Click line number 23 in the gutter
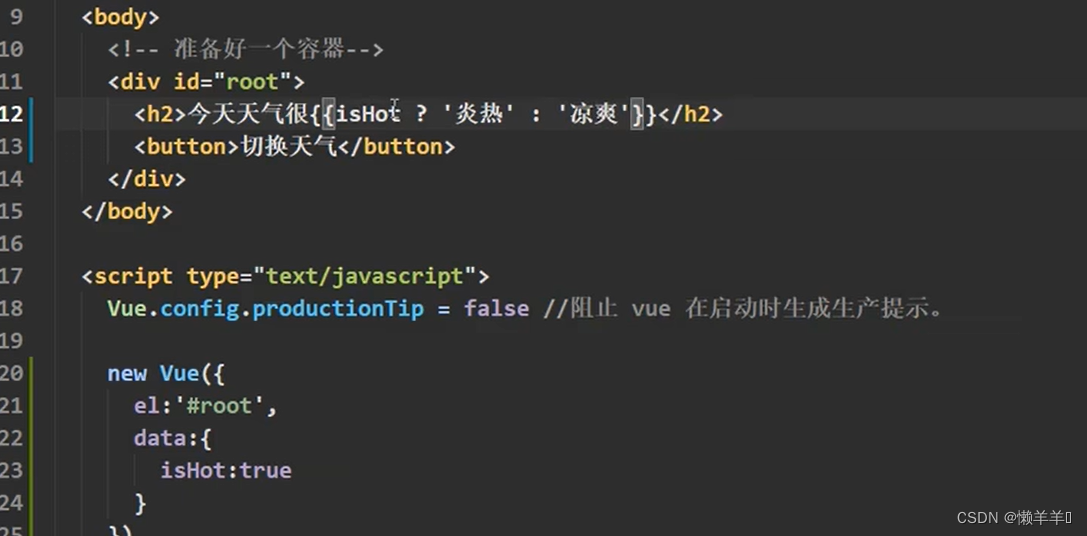The width and height of the screenshot is (1087, 536). [11, 470]
